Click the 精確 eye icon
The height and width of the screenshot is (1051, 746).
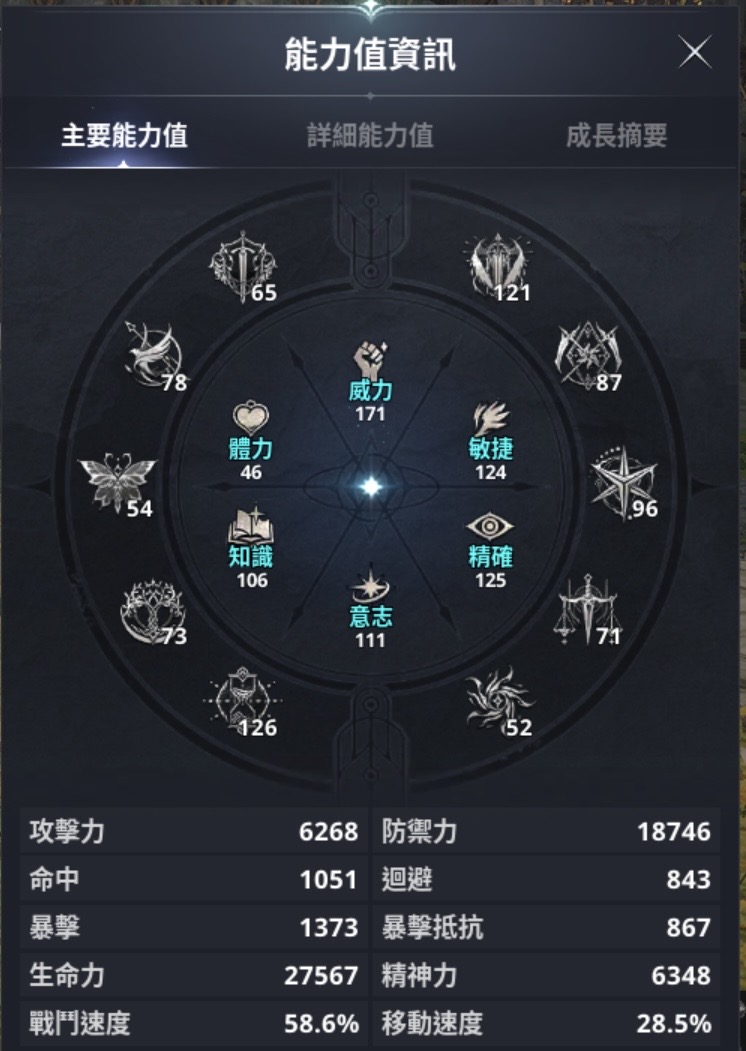pos(490,528)
